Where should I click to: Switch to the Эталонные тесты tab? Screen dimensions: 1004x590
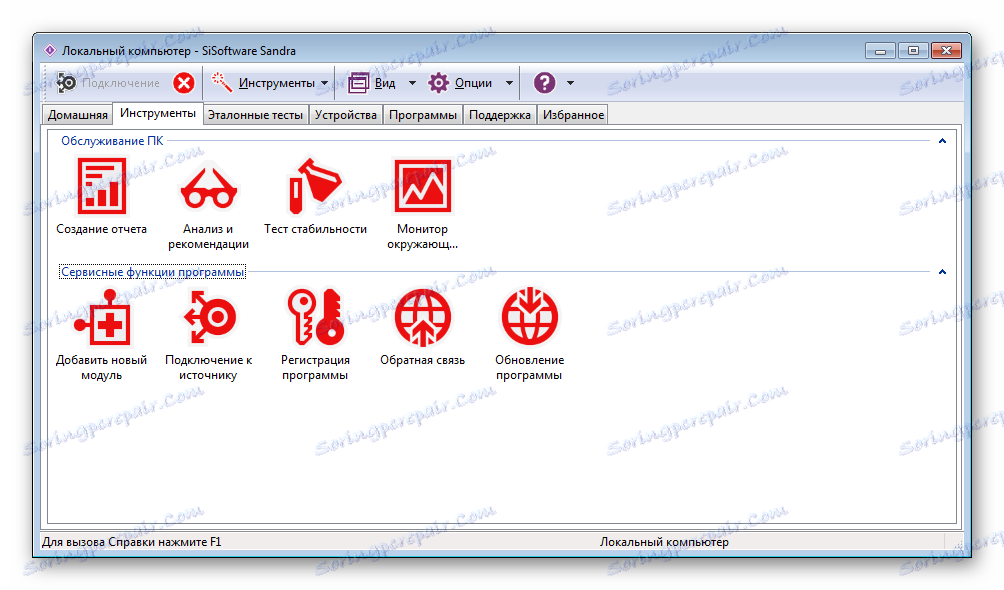point(254,114)
